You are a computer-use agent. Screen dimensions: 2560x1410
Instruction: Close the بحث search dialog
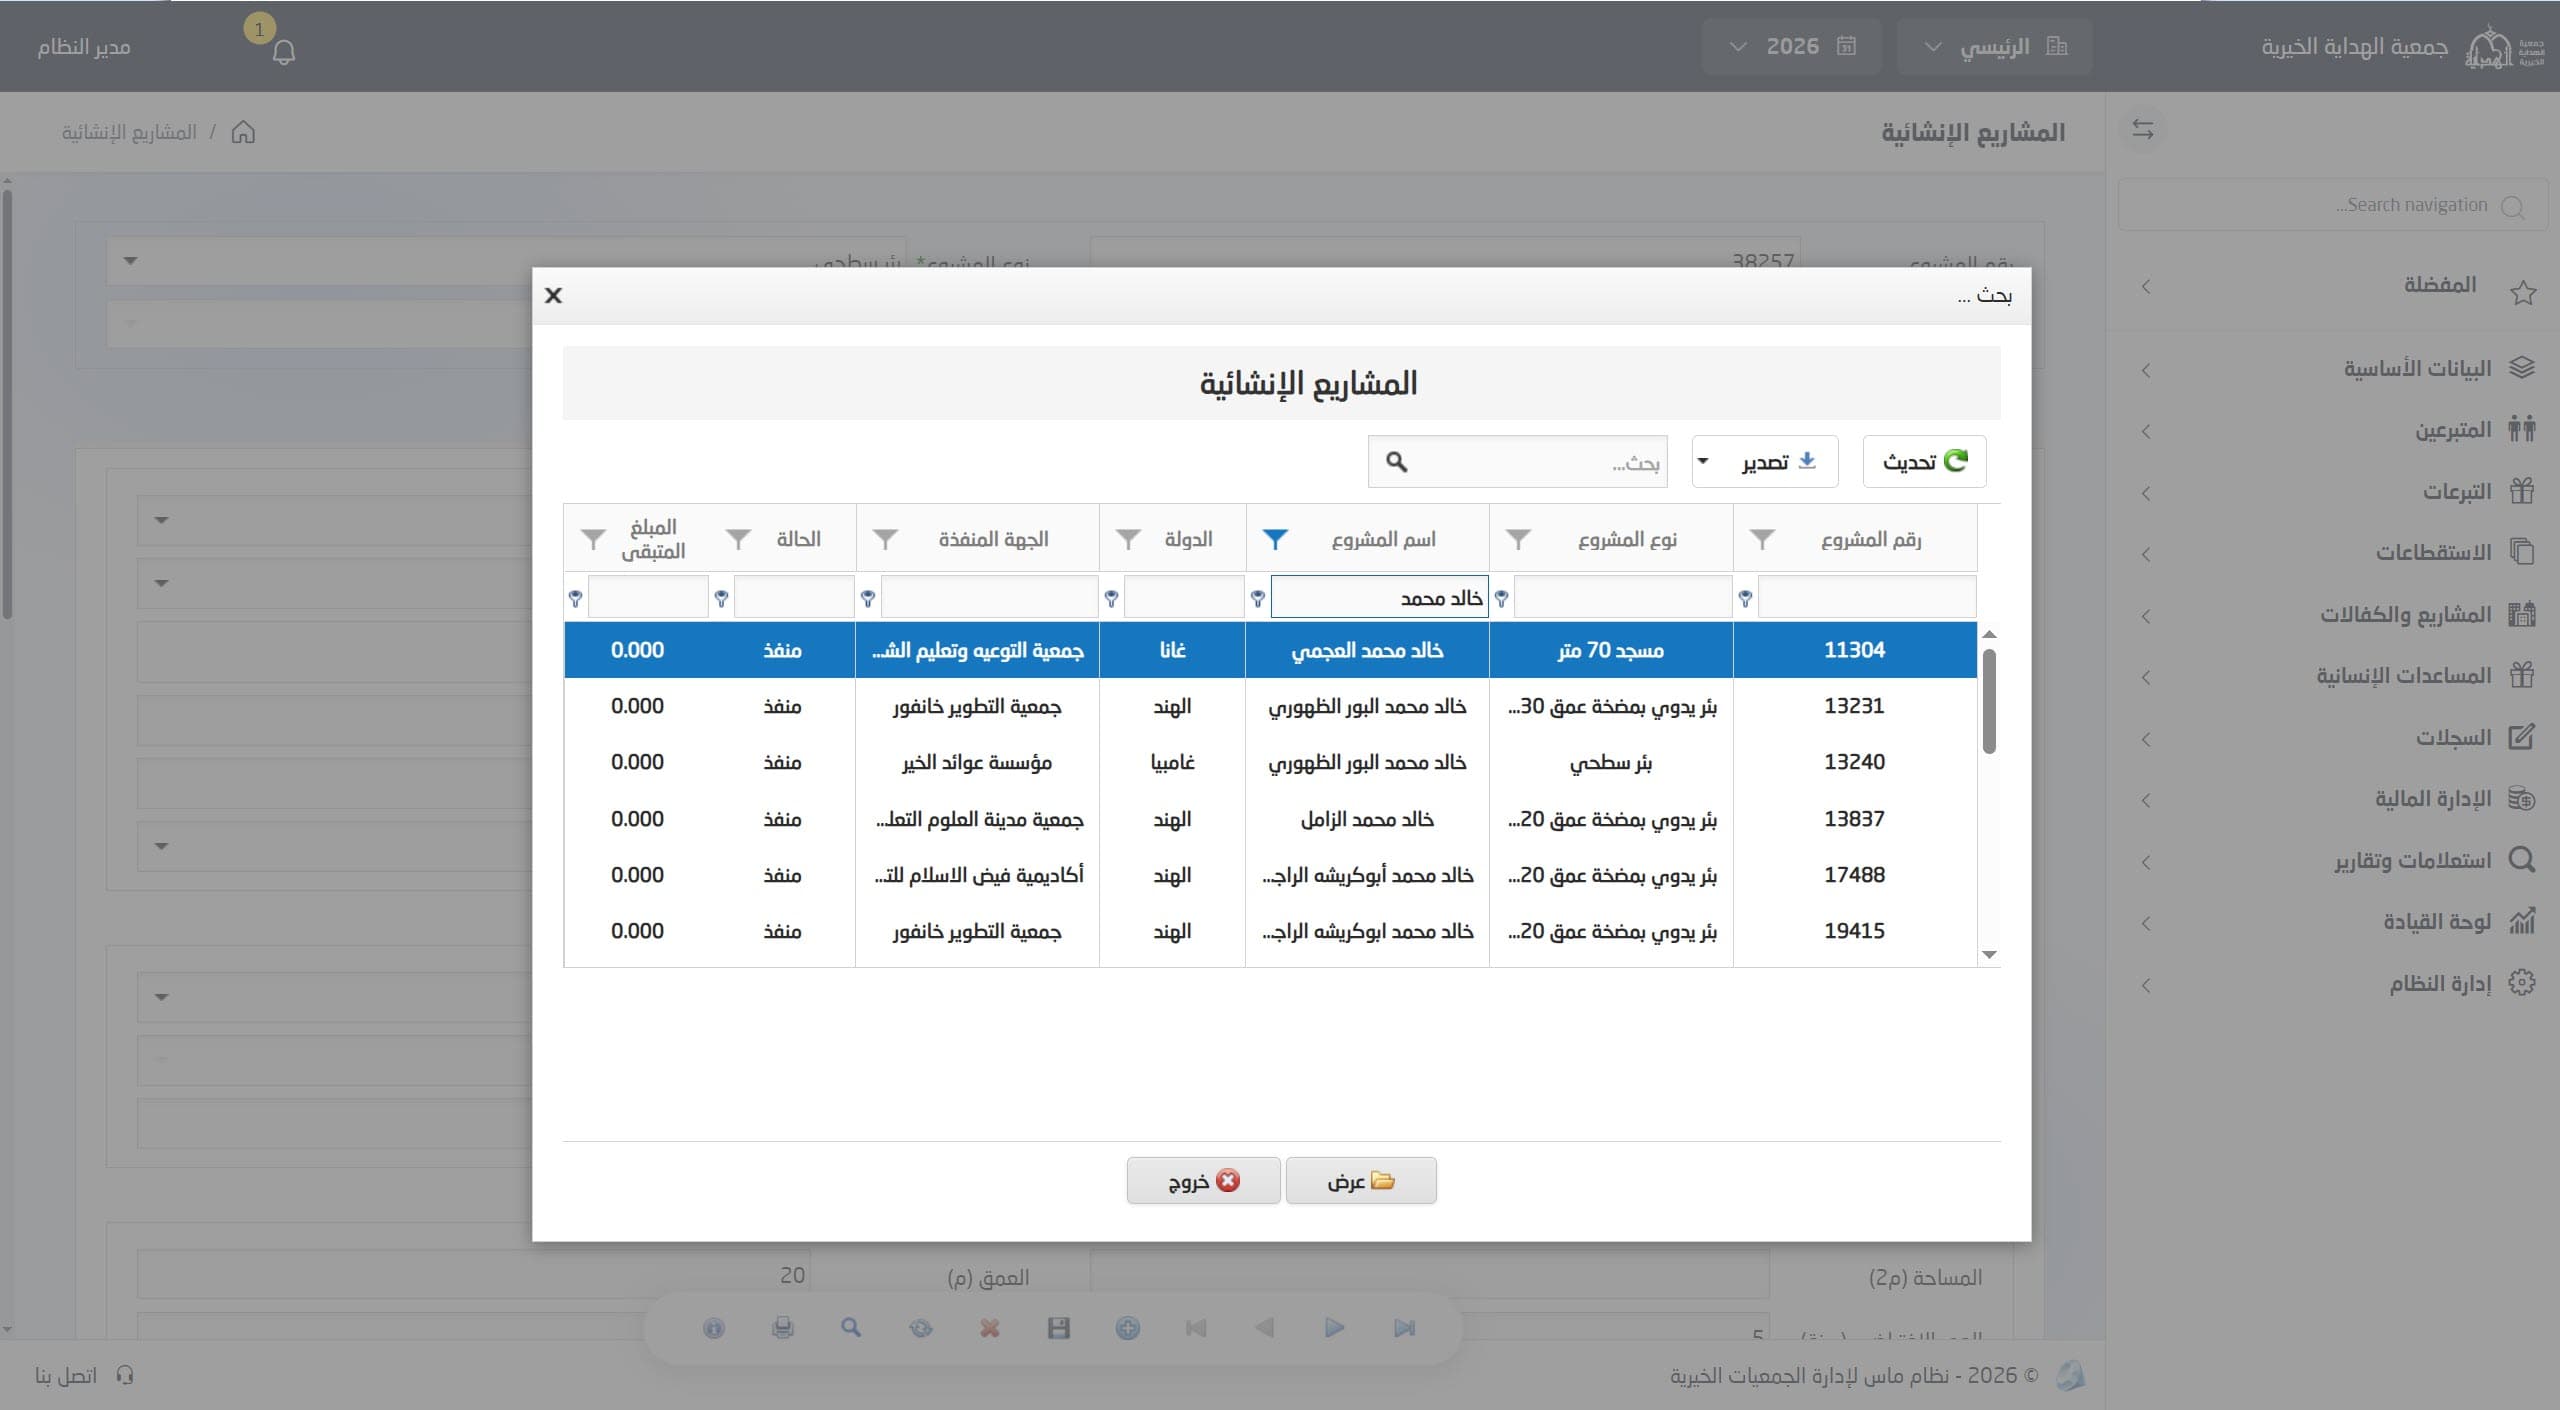(x=553, y=296)
